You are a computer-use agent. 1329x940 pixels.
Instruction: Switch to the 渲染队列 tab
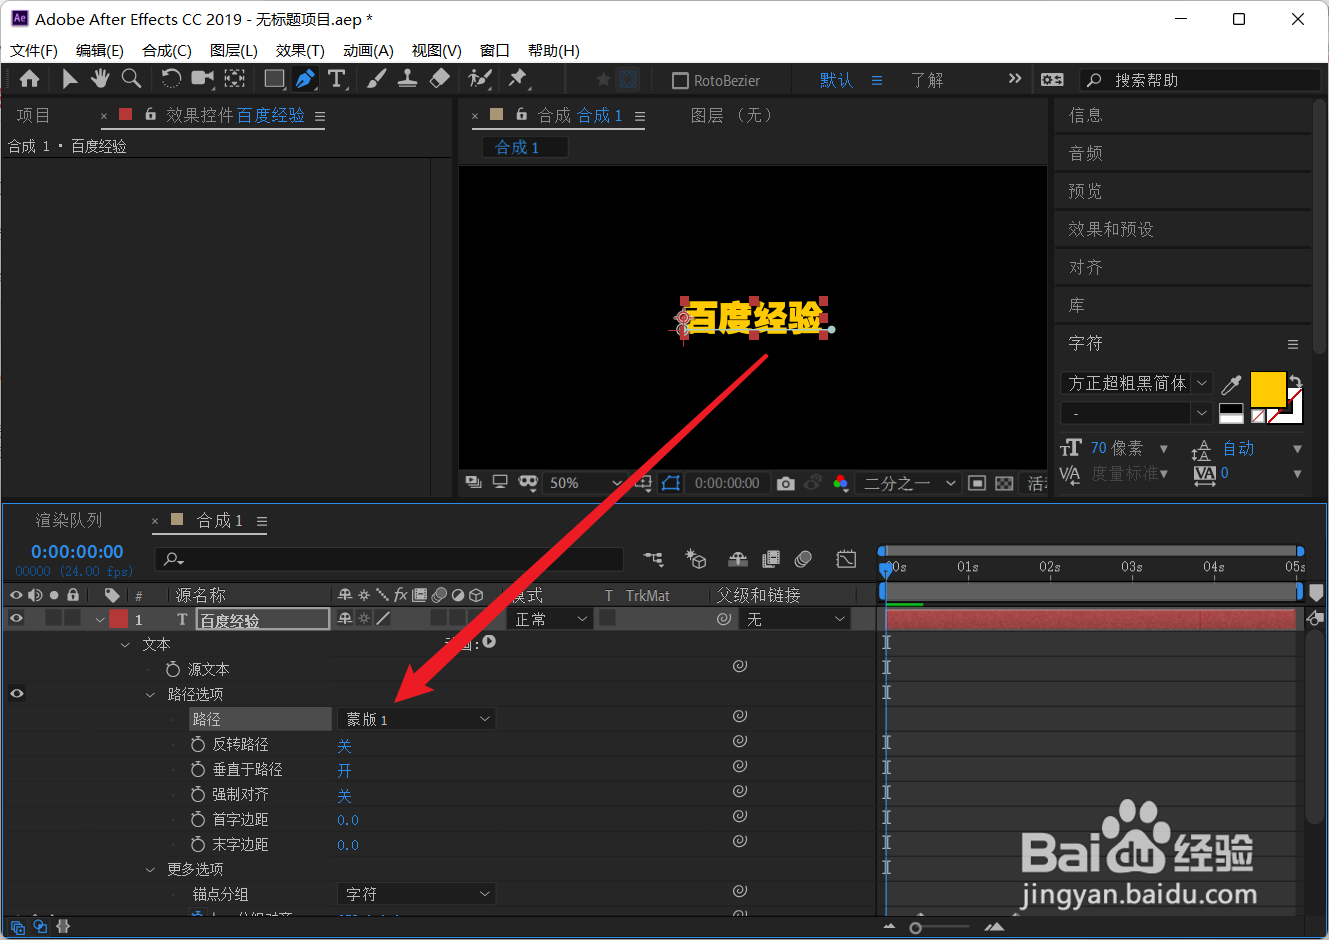coord(69,520)
